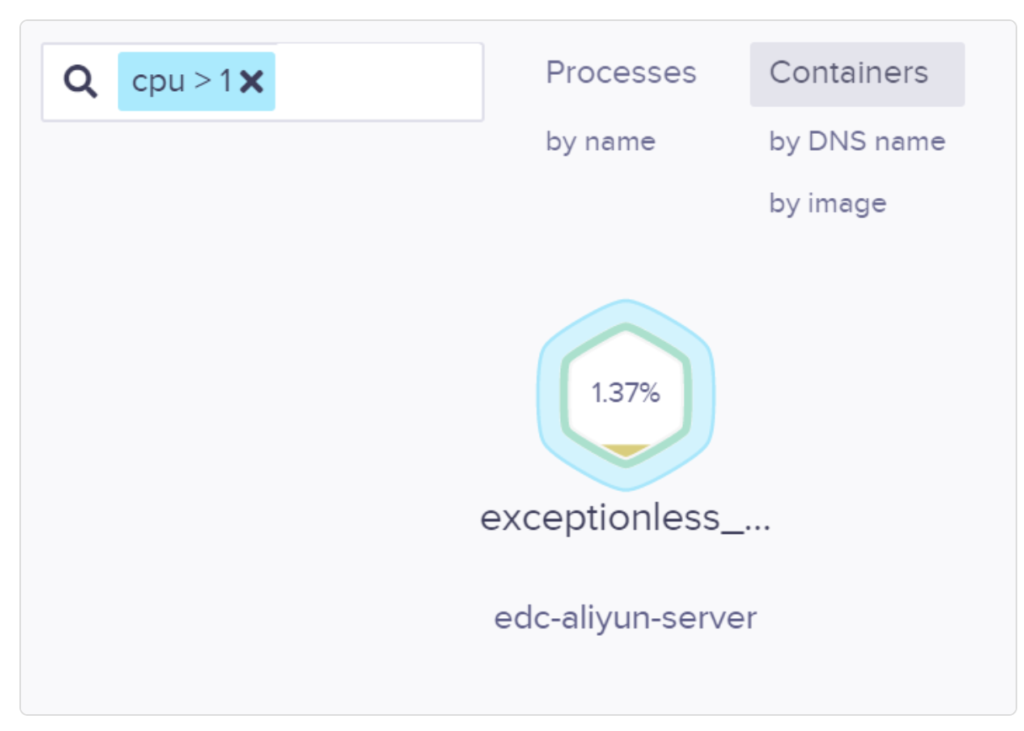Show processes by name
This screenshot has height=731, width=1024.
click(x=600, y=142)
